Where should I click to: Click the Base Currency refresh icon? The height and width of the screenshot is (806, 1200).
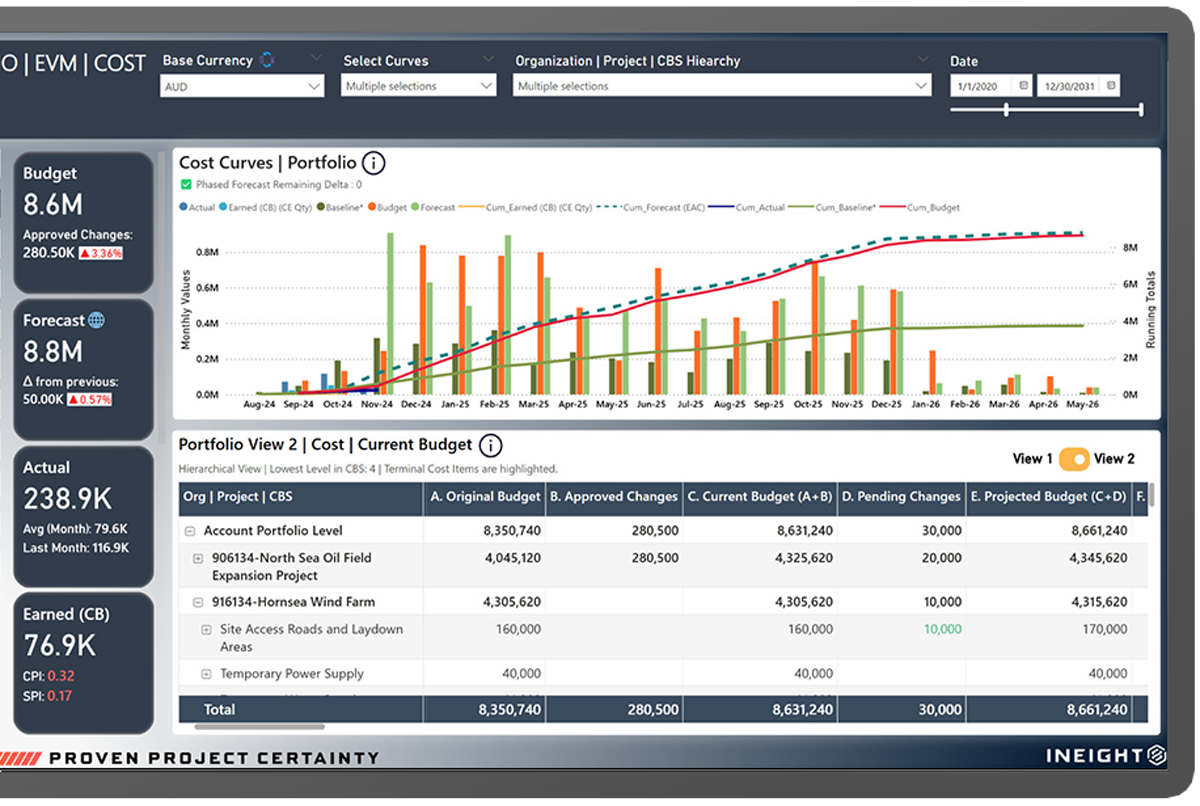[x=267, y=60]
